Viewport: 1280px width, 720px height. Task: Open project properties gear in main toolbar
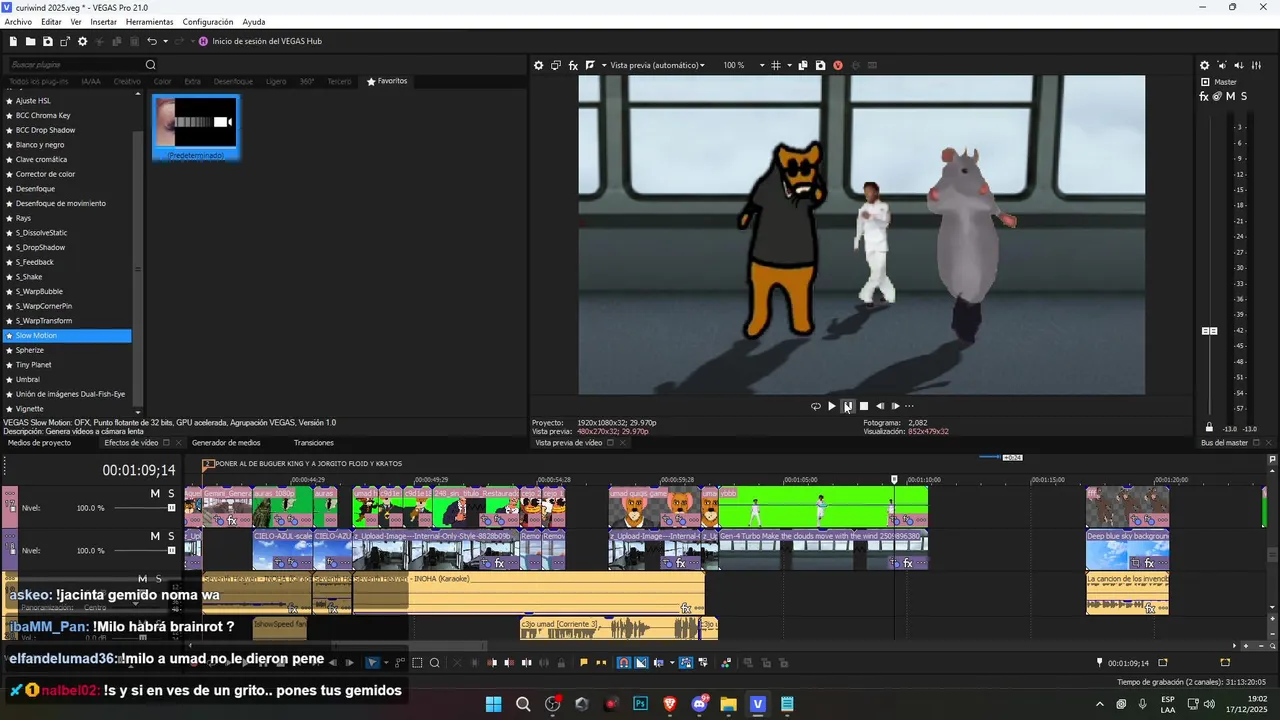coord(83,41)
